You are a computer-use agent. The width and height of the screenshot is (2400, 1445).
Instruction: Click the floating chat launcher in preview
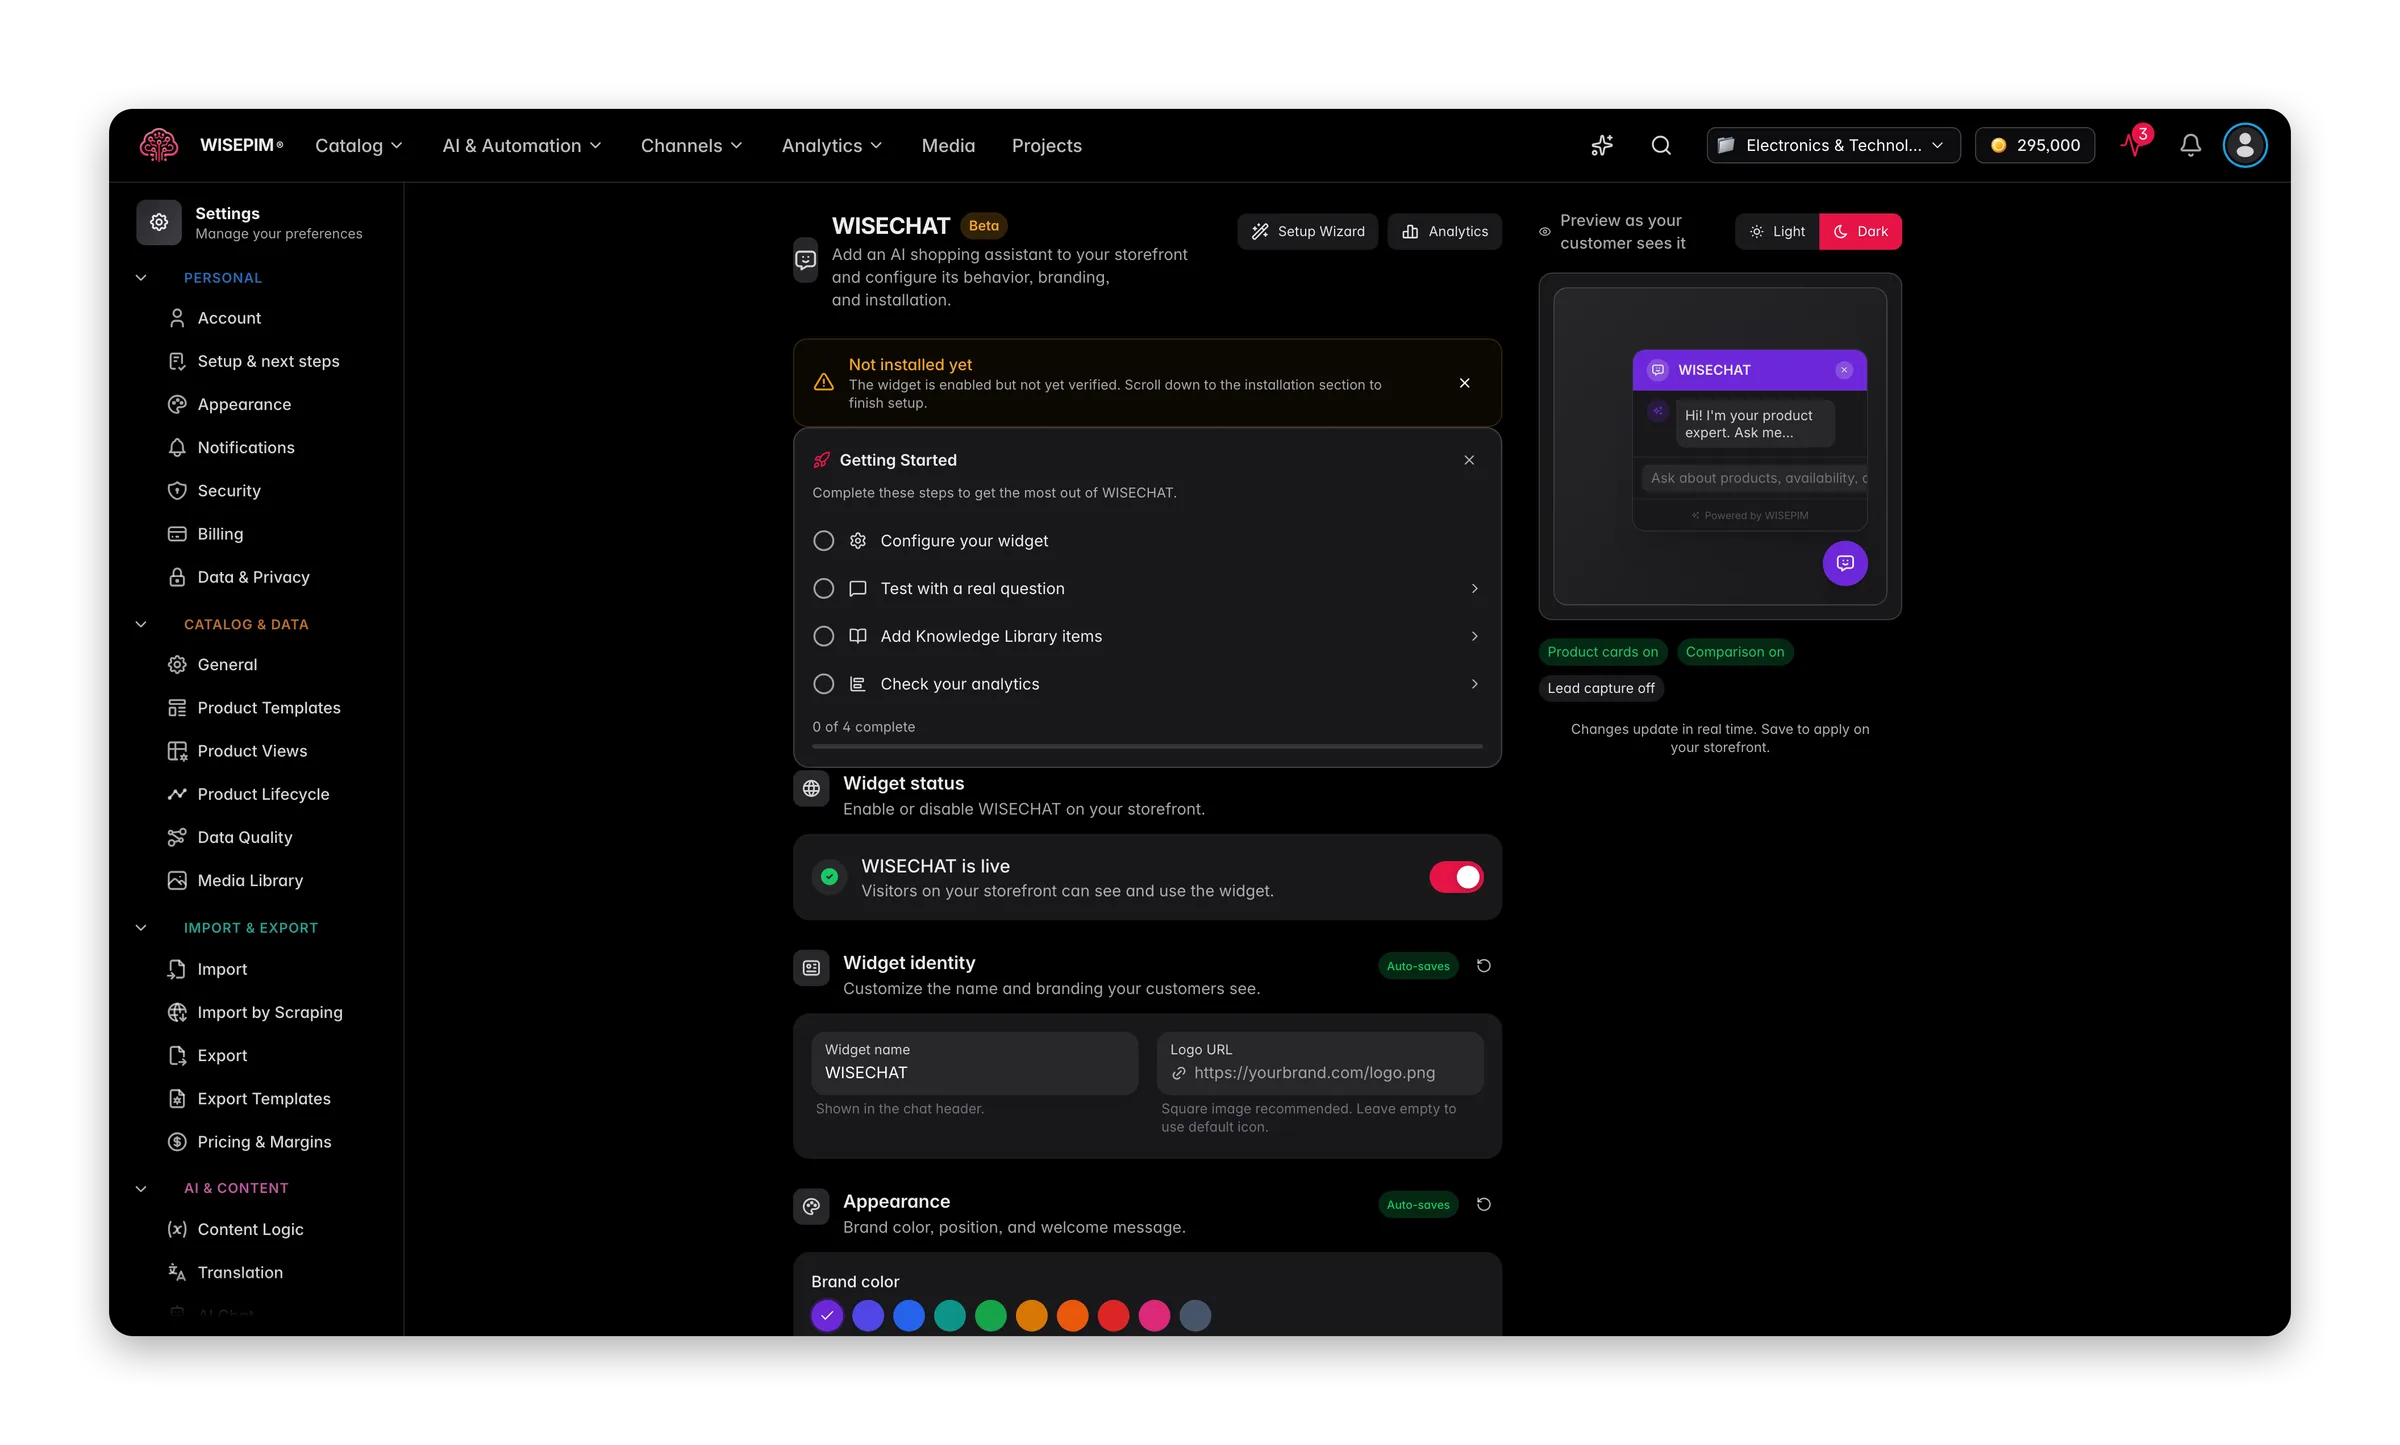pyautogui.click(x=1845, y=563)
